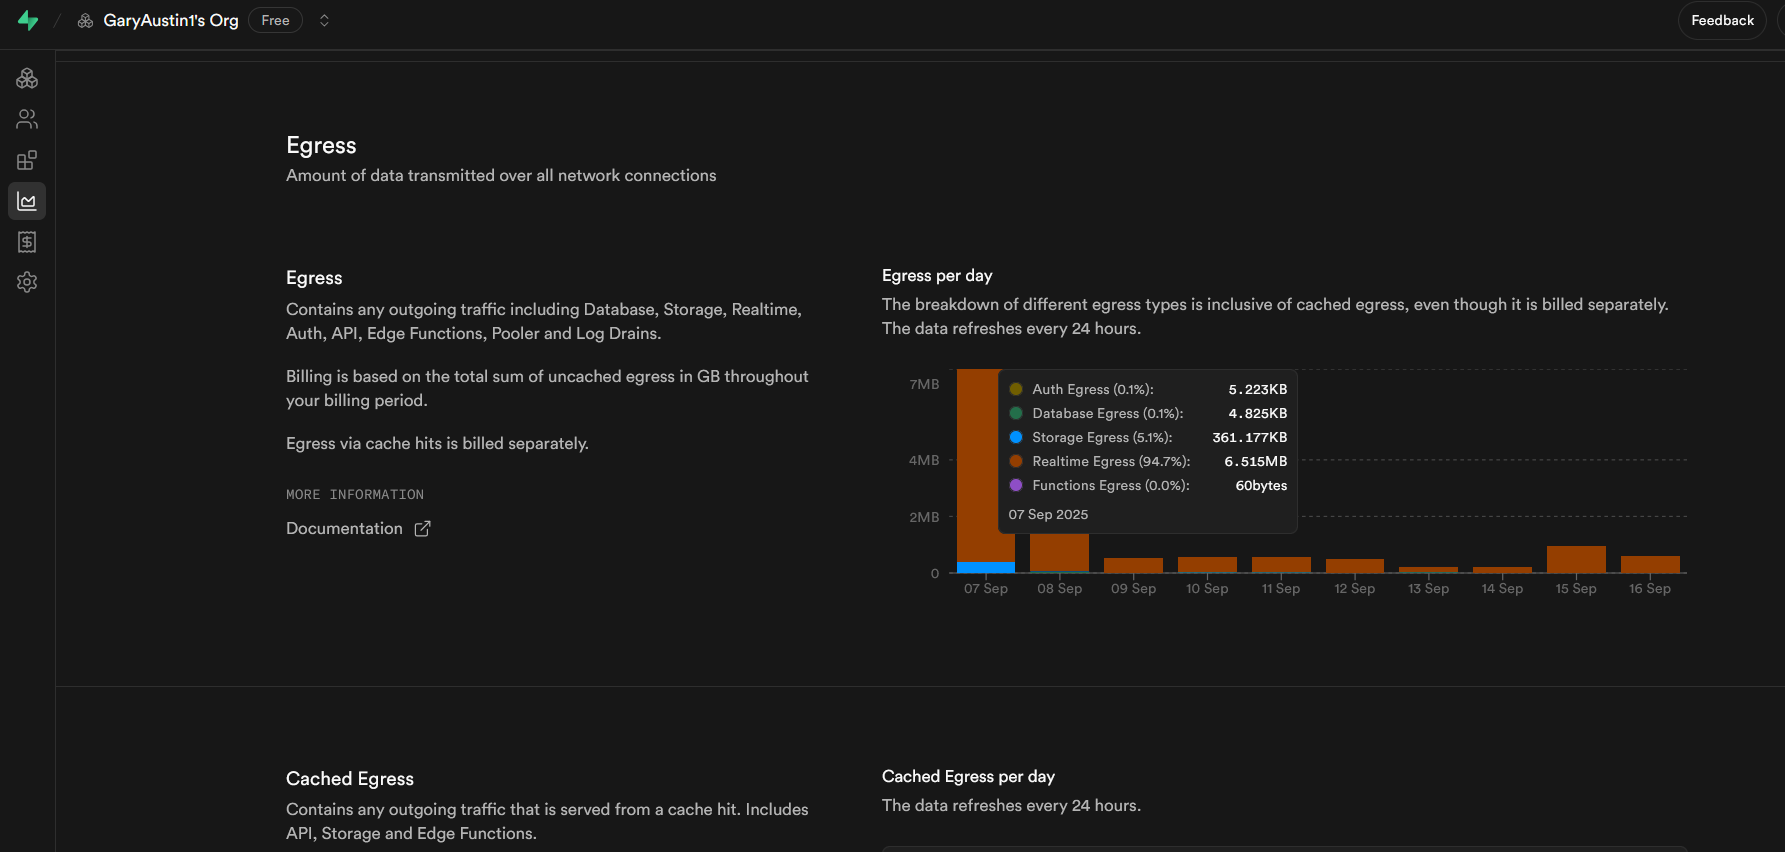Open GaryAustin1's Org link in the breadcrumb
Screen dimensions: 1785x852
tap(171, 20)
